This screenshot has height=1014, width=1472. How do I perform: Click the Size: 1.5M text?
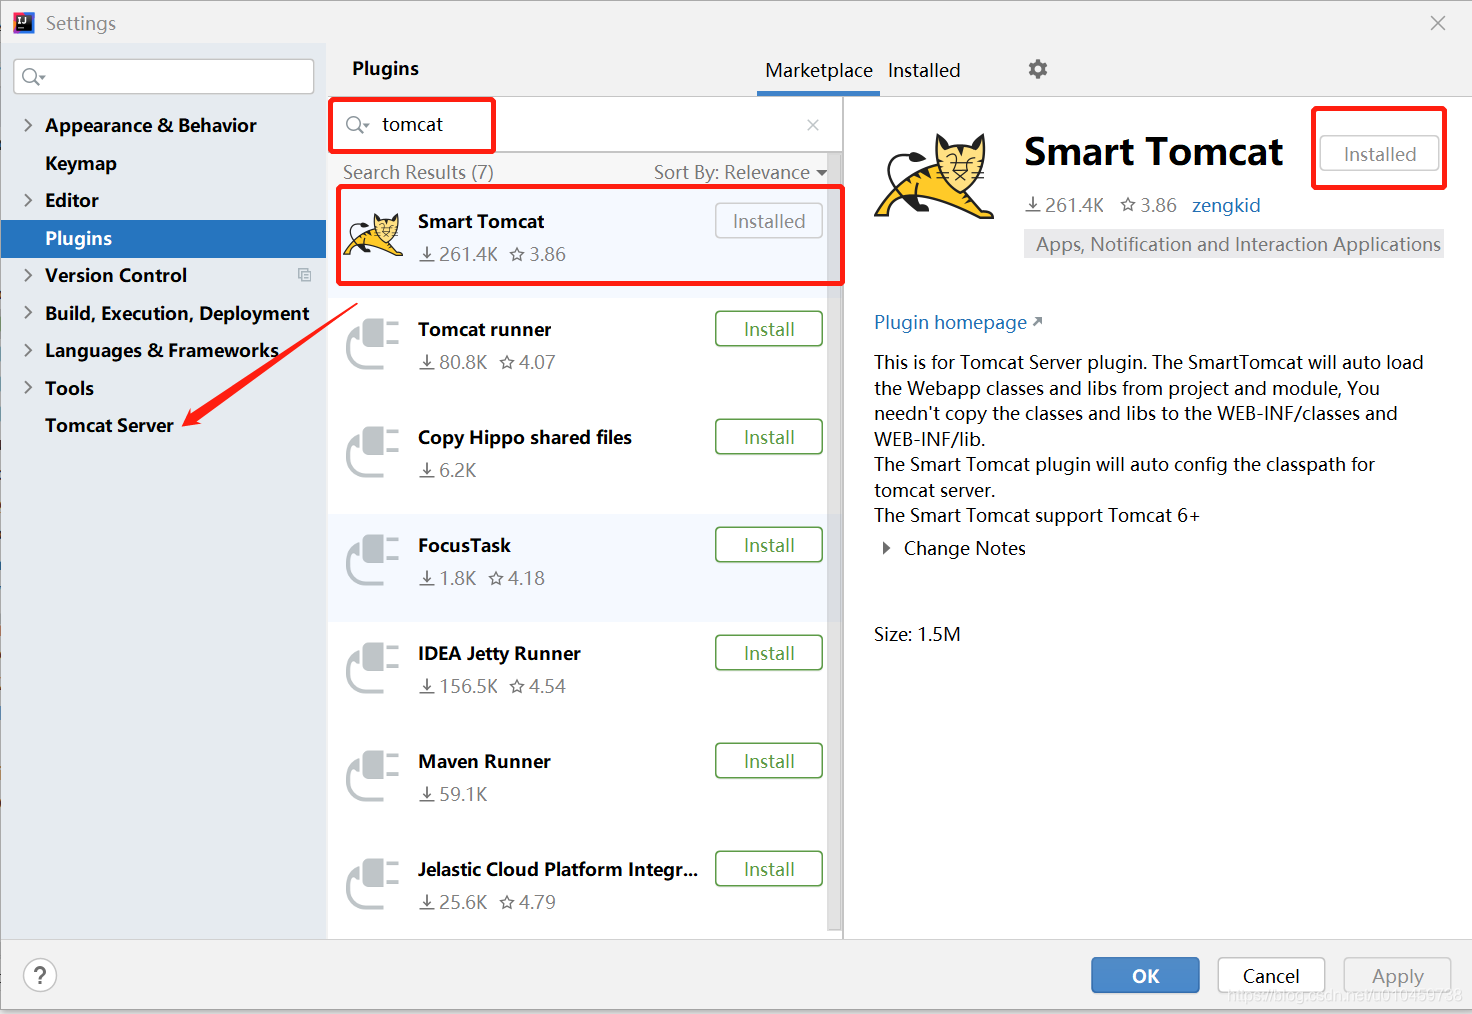pos(917,634)
